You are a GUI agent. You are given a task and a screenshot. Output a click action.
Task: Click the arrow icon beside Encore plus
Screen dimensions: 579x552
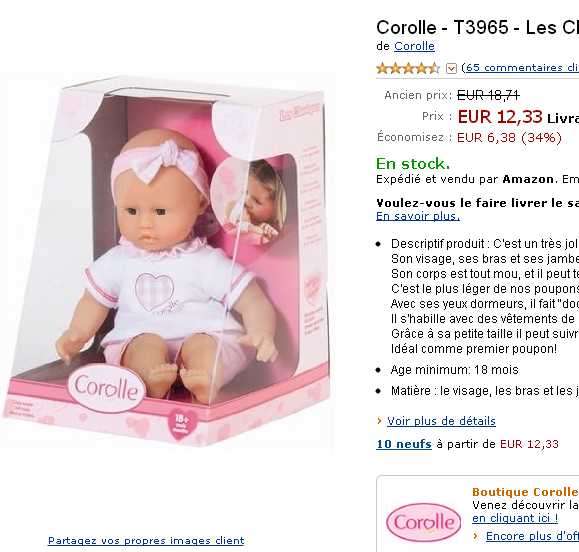[x=476, y=536]
